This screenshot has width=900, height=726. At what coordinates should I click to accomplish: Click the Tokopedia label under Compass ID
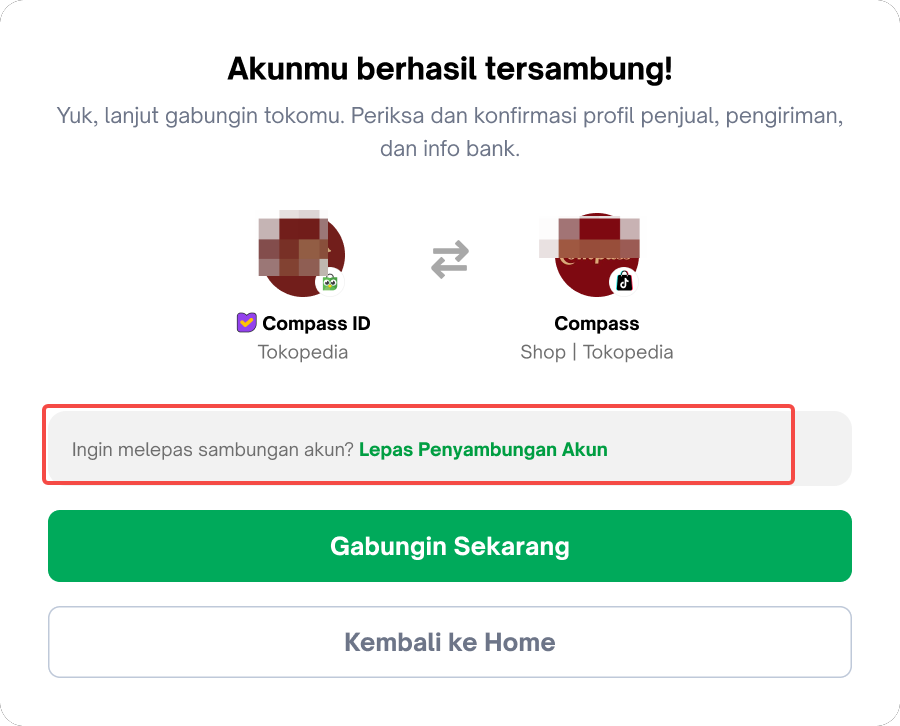point(303,352)
